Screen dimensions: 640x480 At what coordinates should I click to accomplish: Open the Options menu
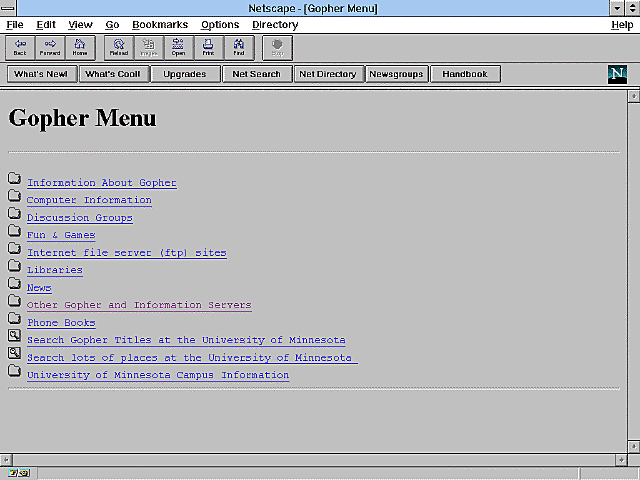pos(220,25)
